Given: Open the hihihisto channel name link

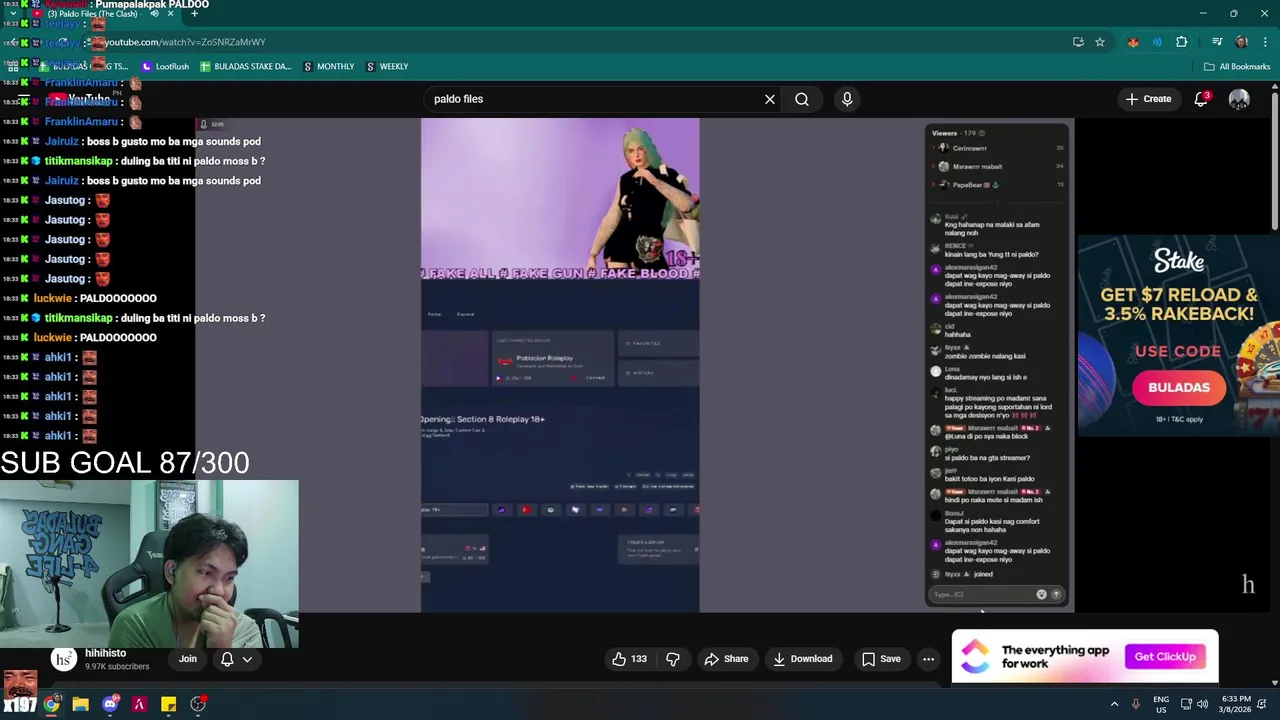Looking at the screenshot, I should coord(105,653).
